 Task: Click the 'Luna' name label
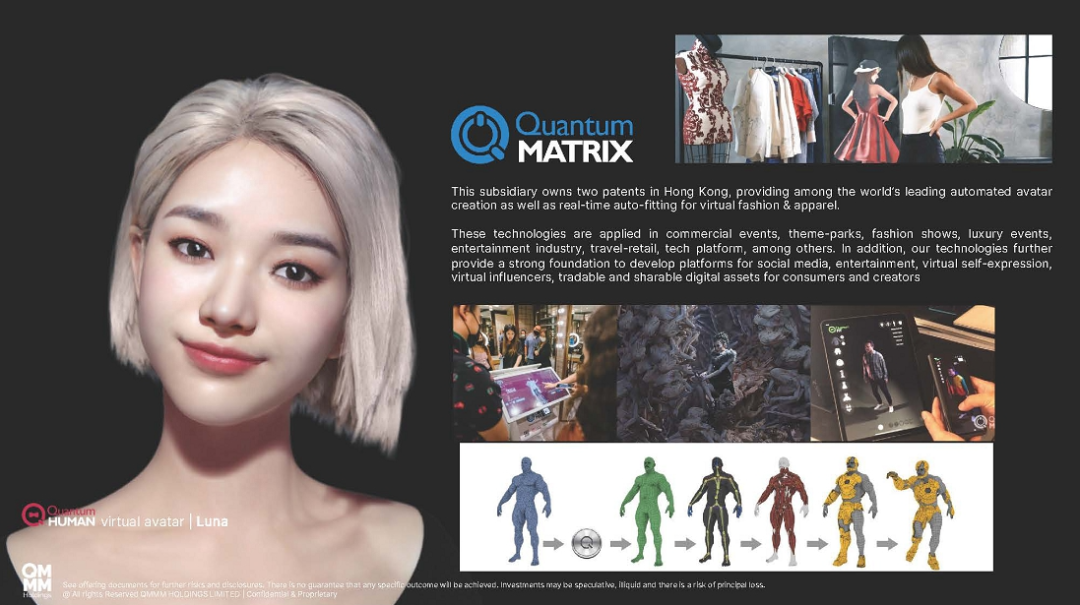pos(212,522)
